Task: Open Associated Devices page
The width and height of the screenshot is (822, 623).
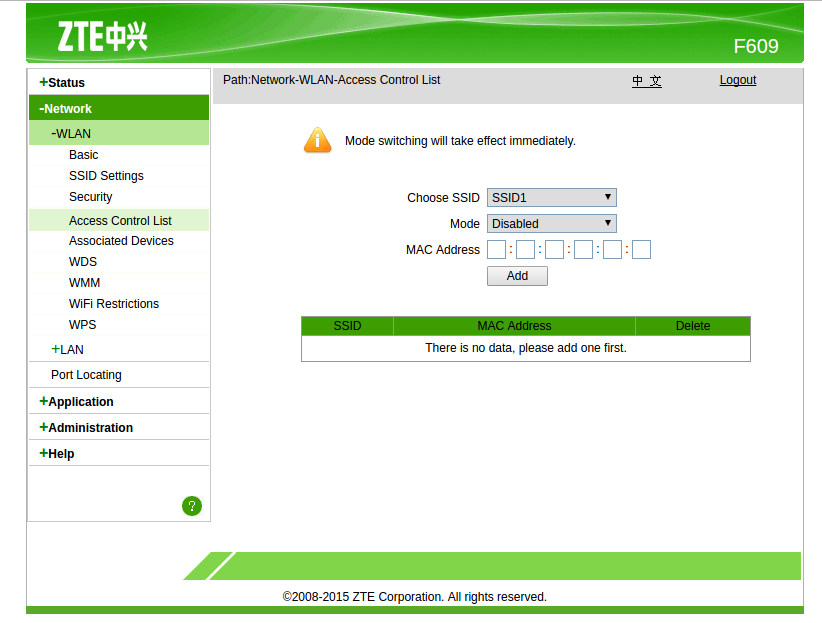Action: click(x=121, y=241)
